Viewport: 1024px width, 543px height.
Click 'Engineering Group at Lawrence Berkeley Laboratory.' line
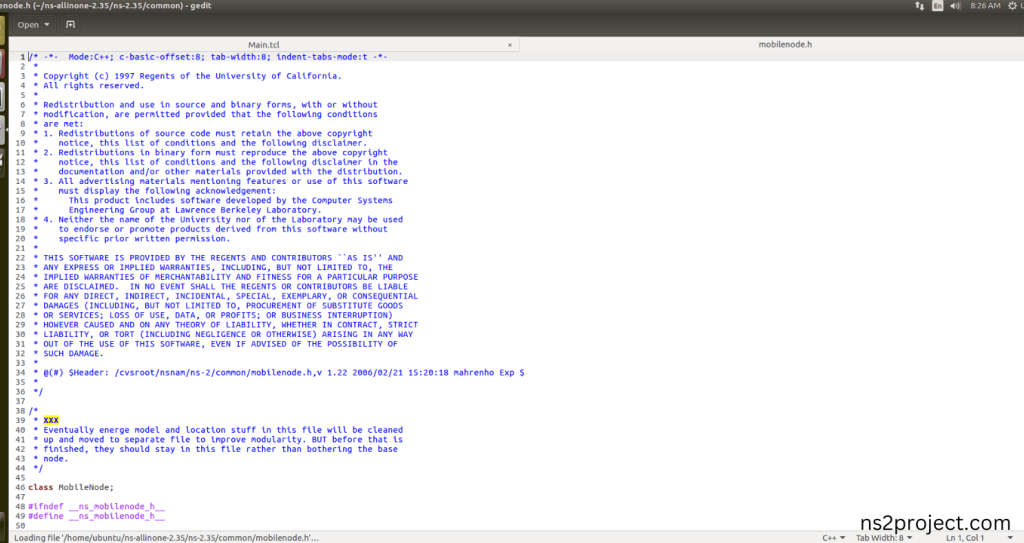[x=195, y=210]
